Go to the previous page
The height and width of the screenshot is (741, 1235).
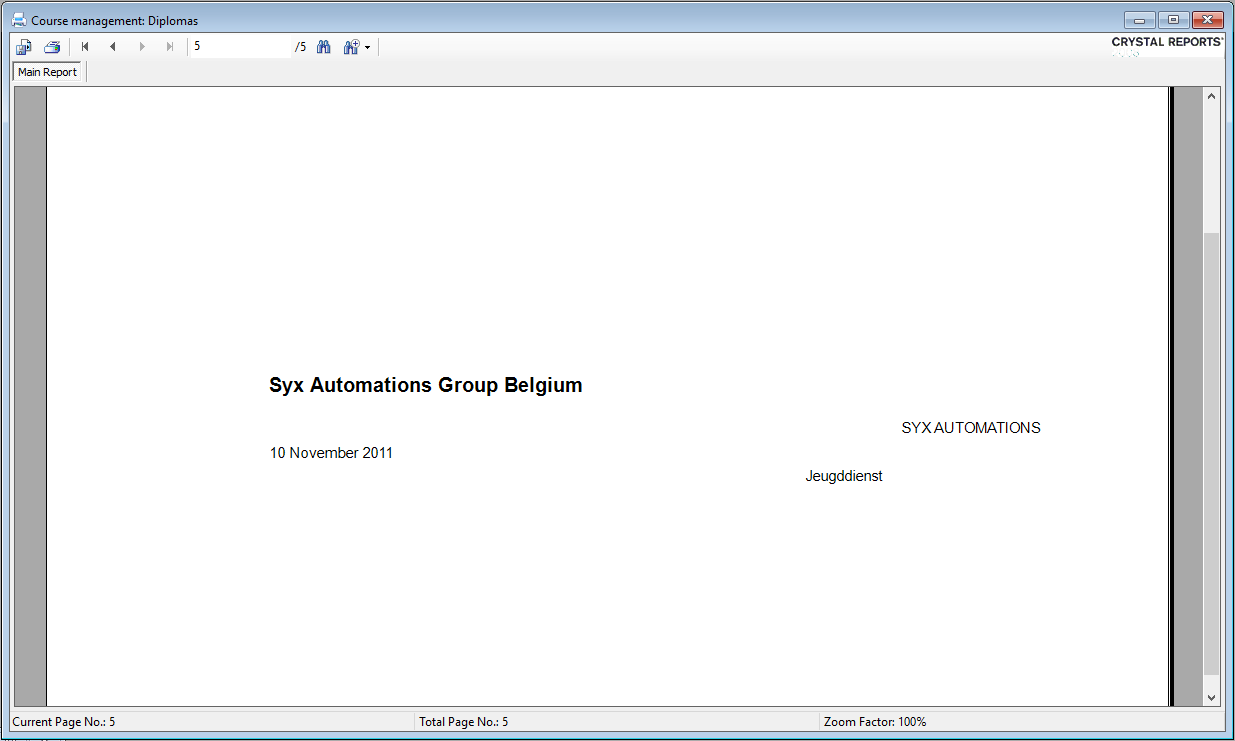click(x=113, y=47)
